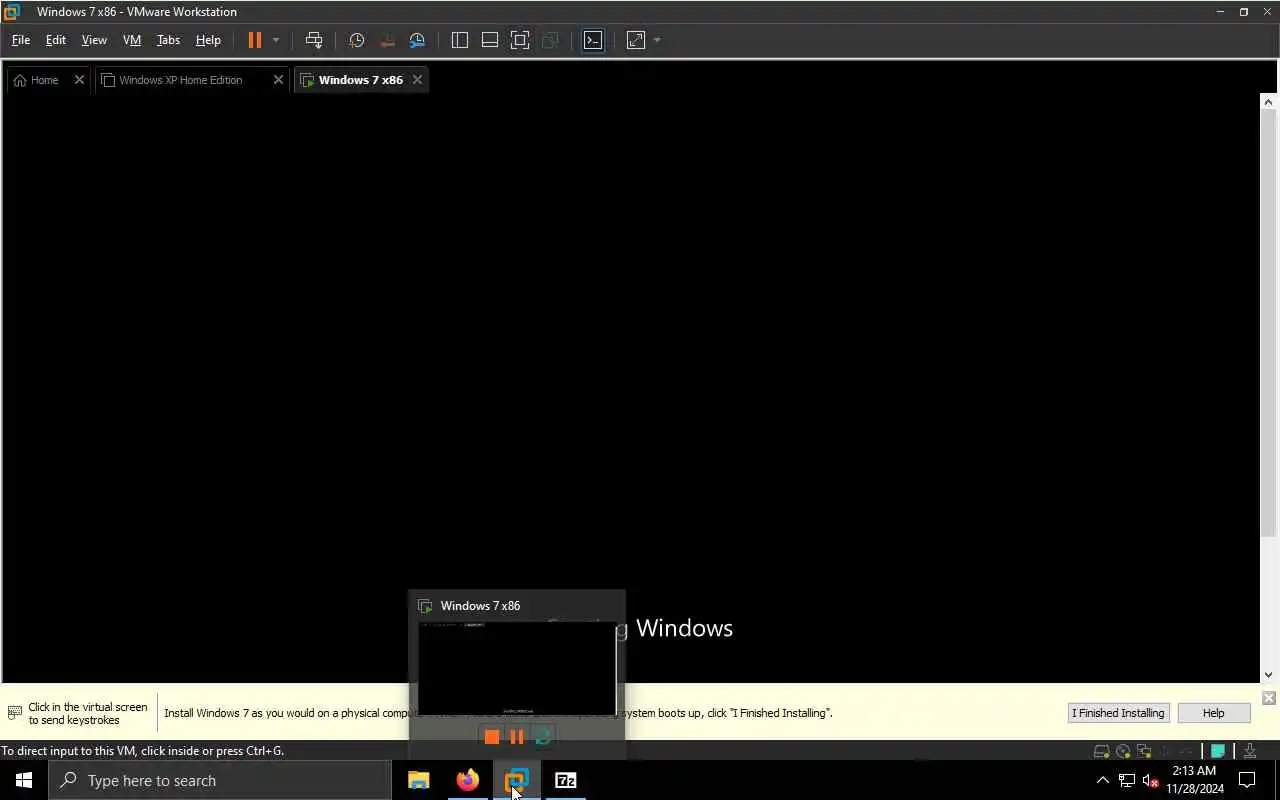This screenshot has width=1280, height=800.
Task: Open the Help menu
Action: pyautogui.click(x=208, y=40)
